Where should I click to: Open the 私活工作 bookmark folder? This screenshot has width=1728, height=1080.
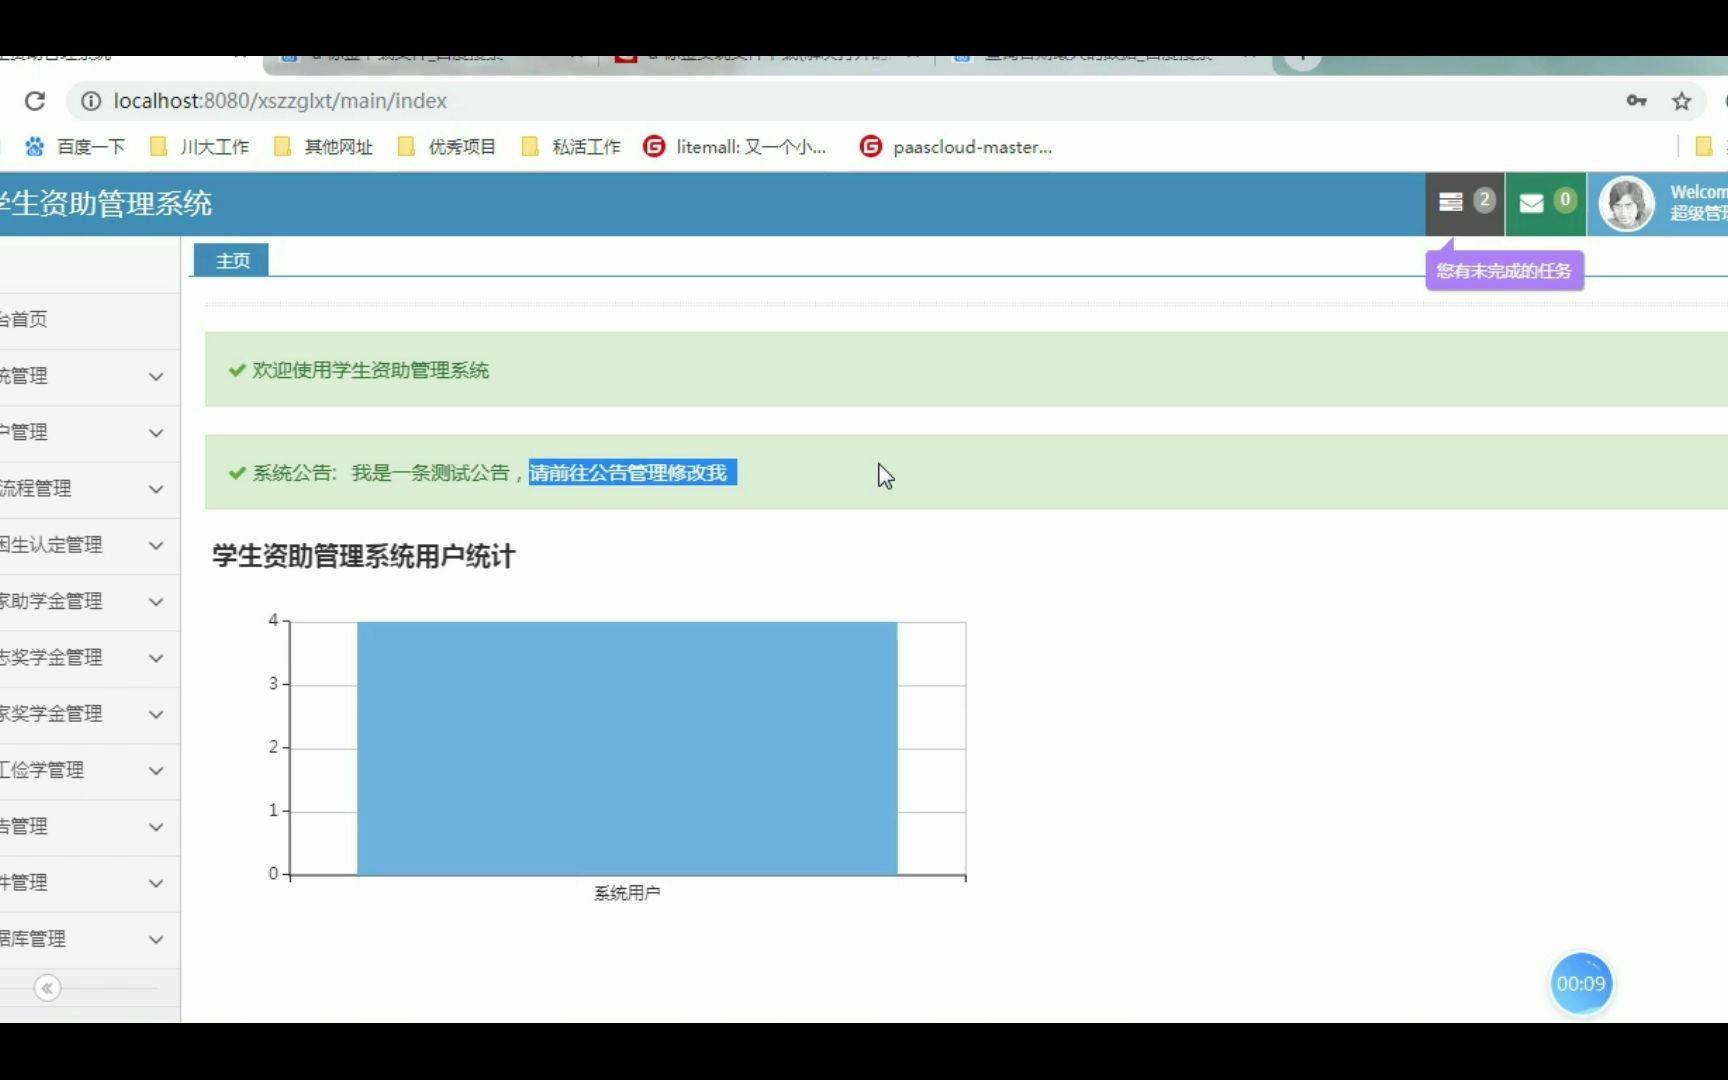click(x=571, y=147)
